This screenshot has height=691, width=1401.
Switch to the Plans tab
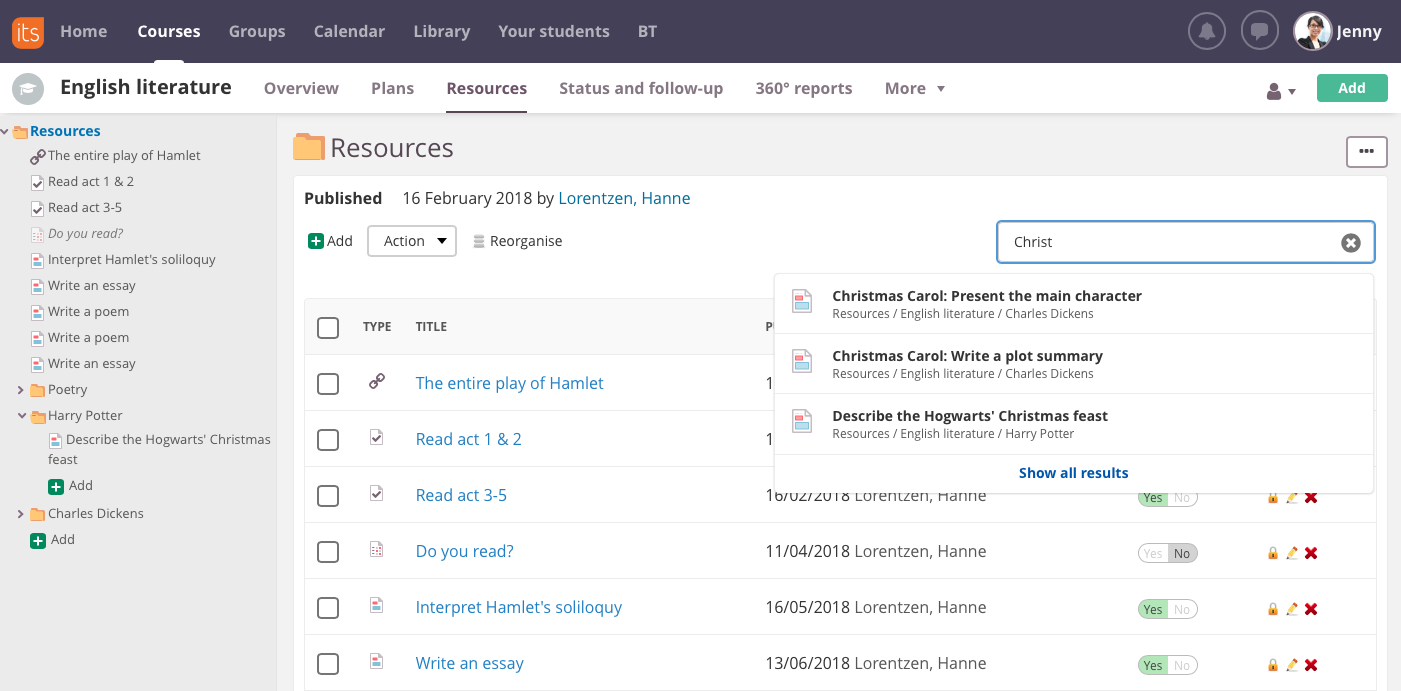392,89
